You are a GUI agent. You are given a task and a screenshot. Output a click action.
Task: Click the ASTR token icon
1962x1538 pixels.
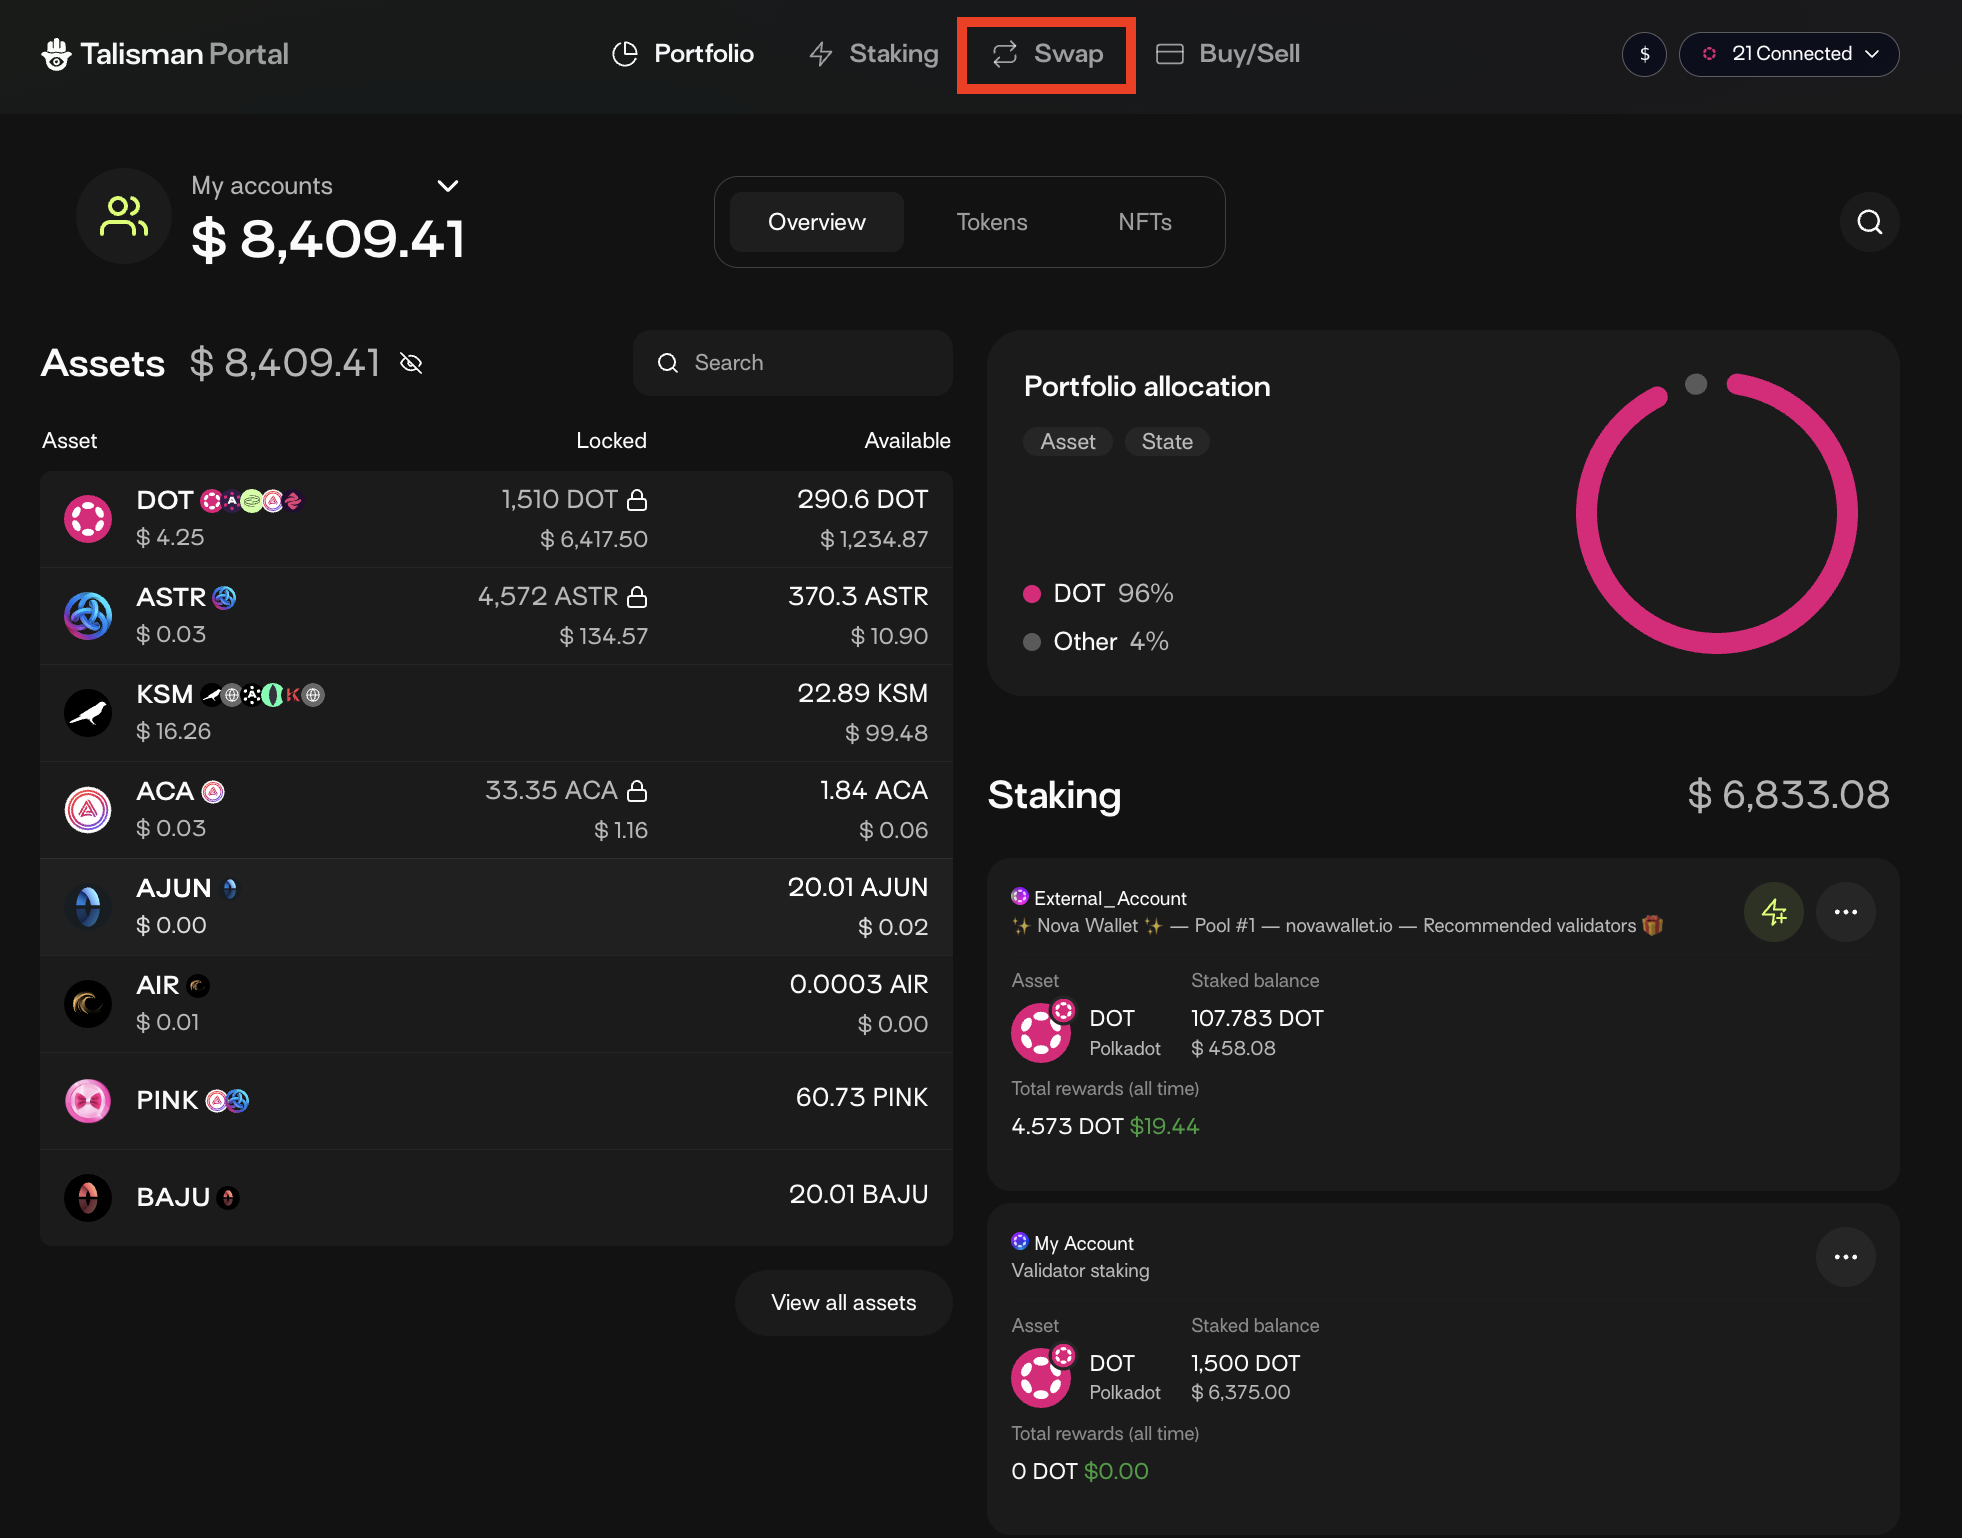point(88,616)
